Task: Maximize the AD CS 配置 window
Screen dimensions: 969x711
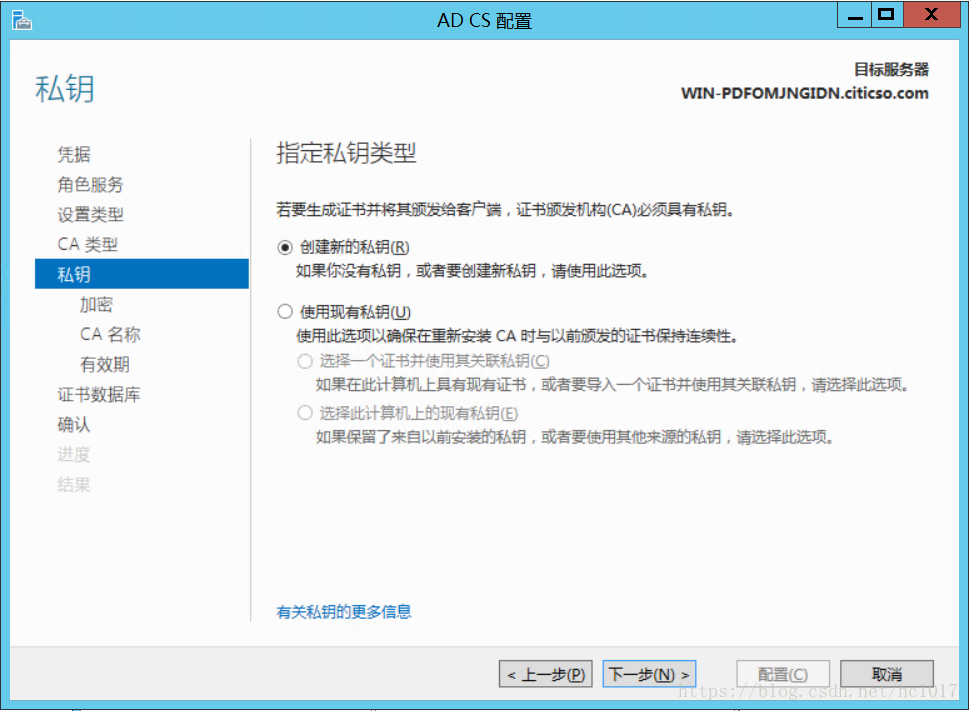Action: [887, 14]
